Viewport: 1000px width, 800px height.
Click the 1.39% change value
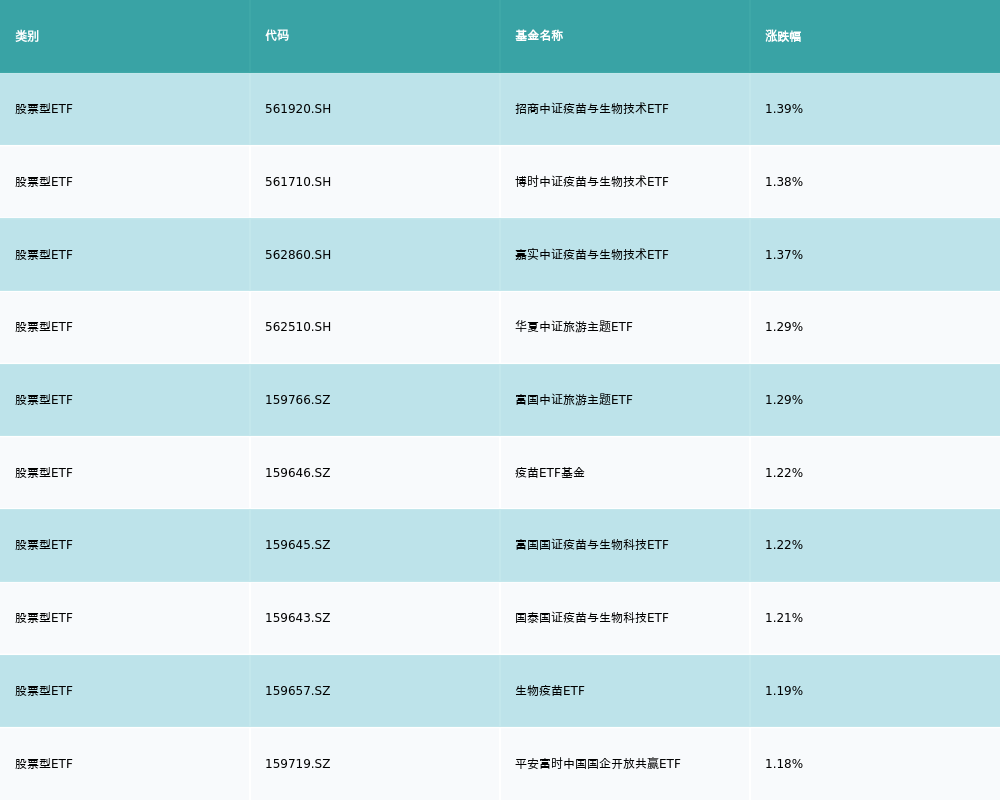784,109
